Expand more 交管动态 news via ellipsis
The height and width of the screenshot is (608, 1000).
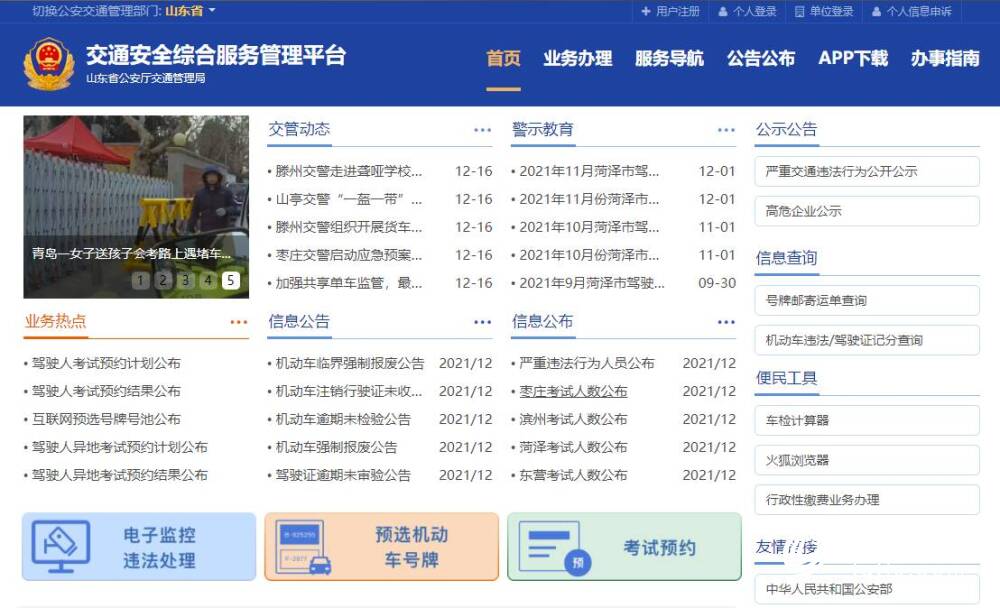[481, 128]
